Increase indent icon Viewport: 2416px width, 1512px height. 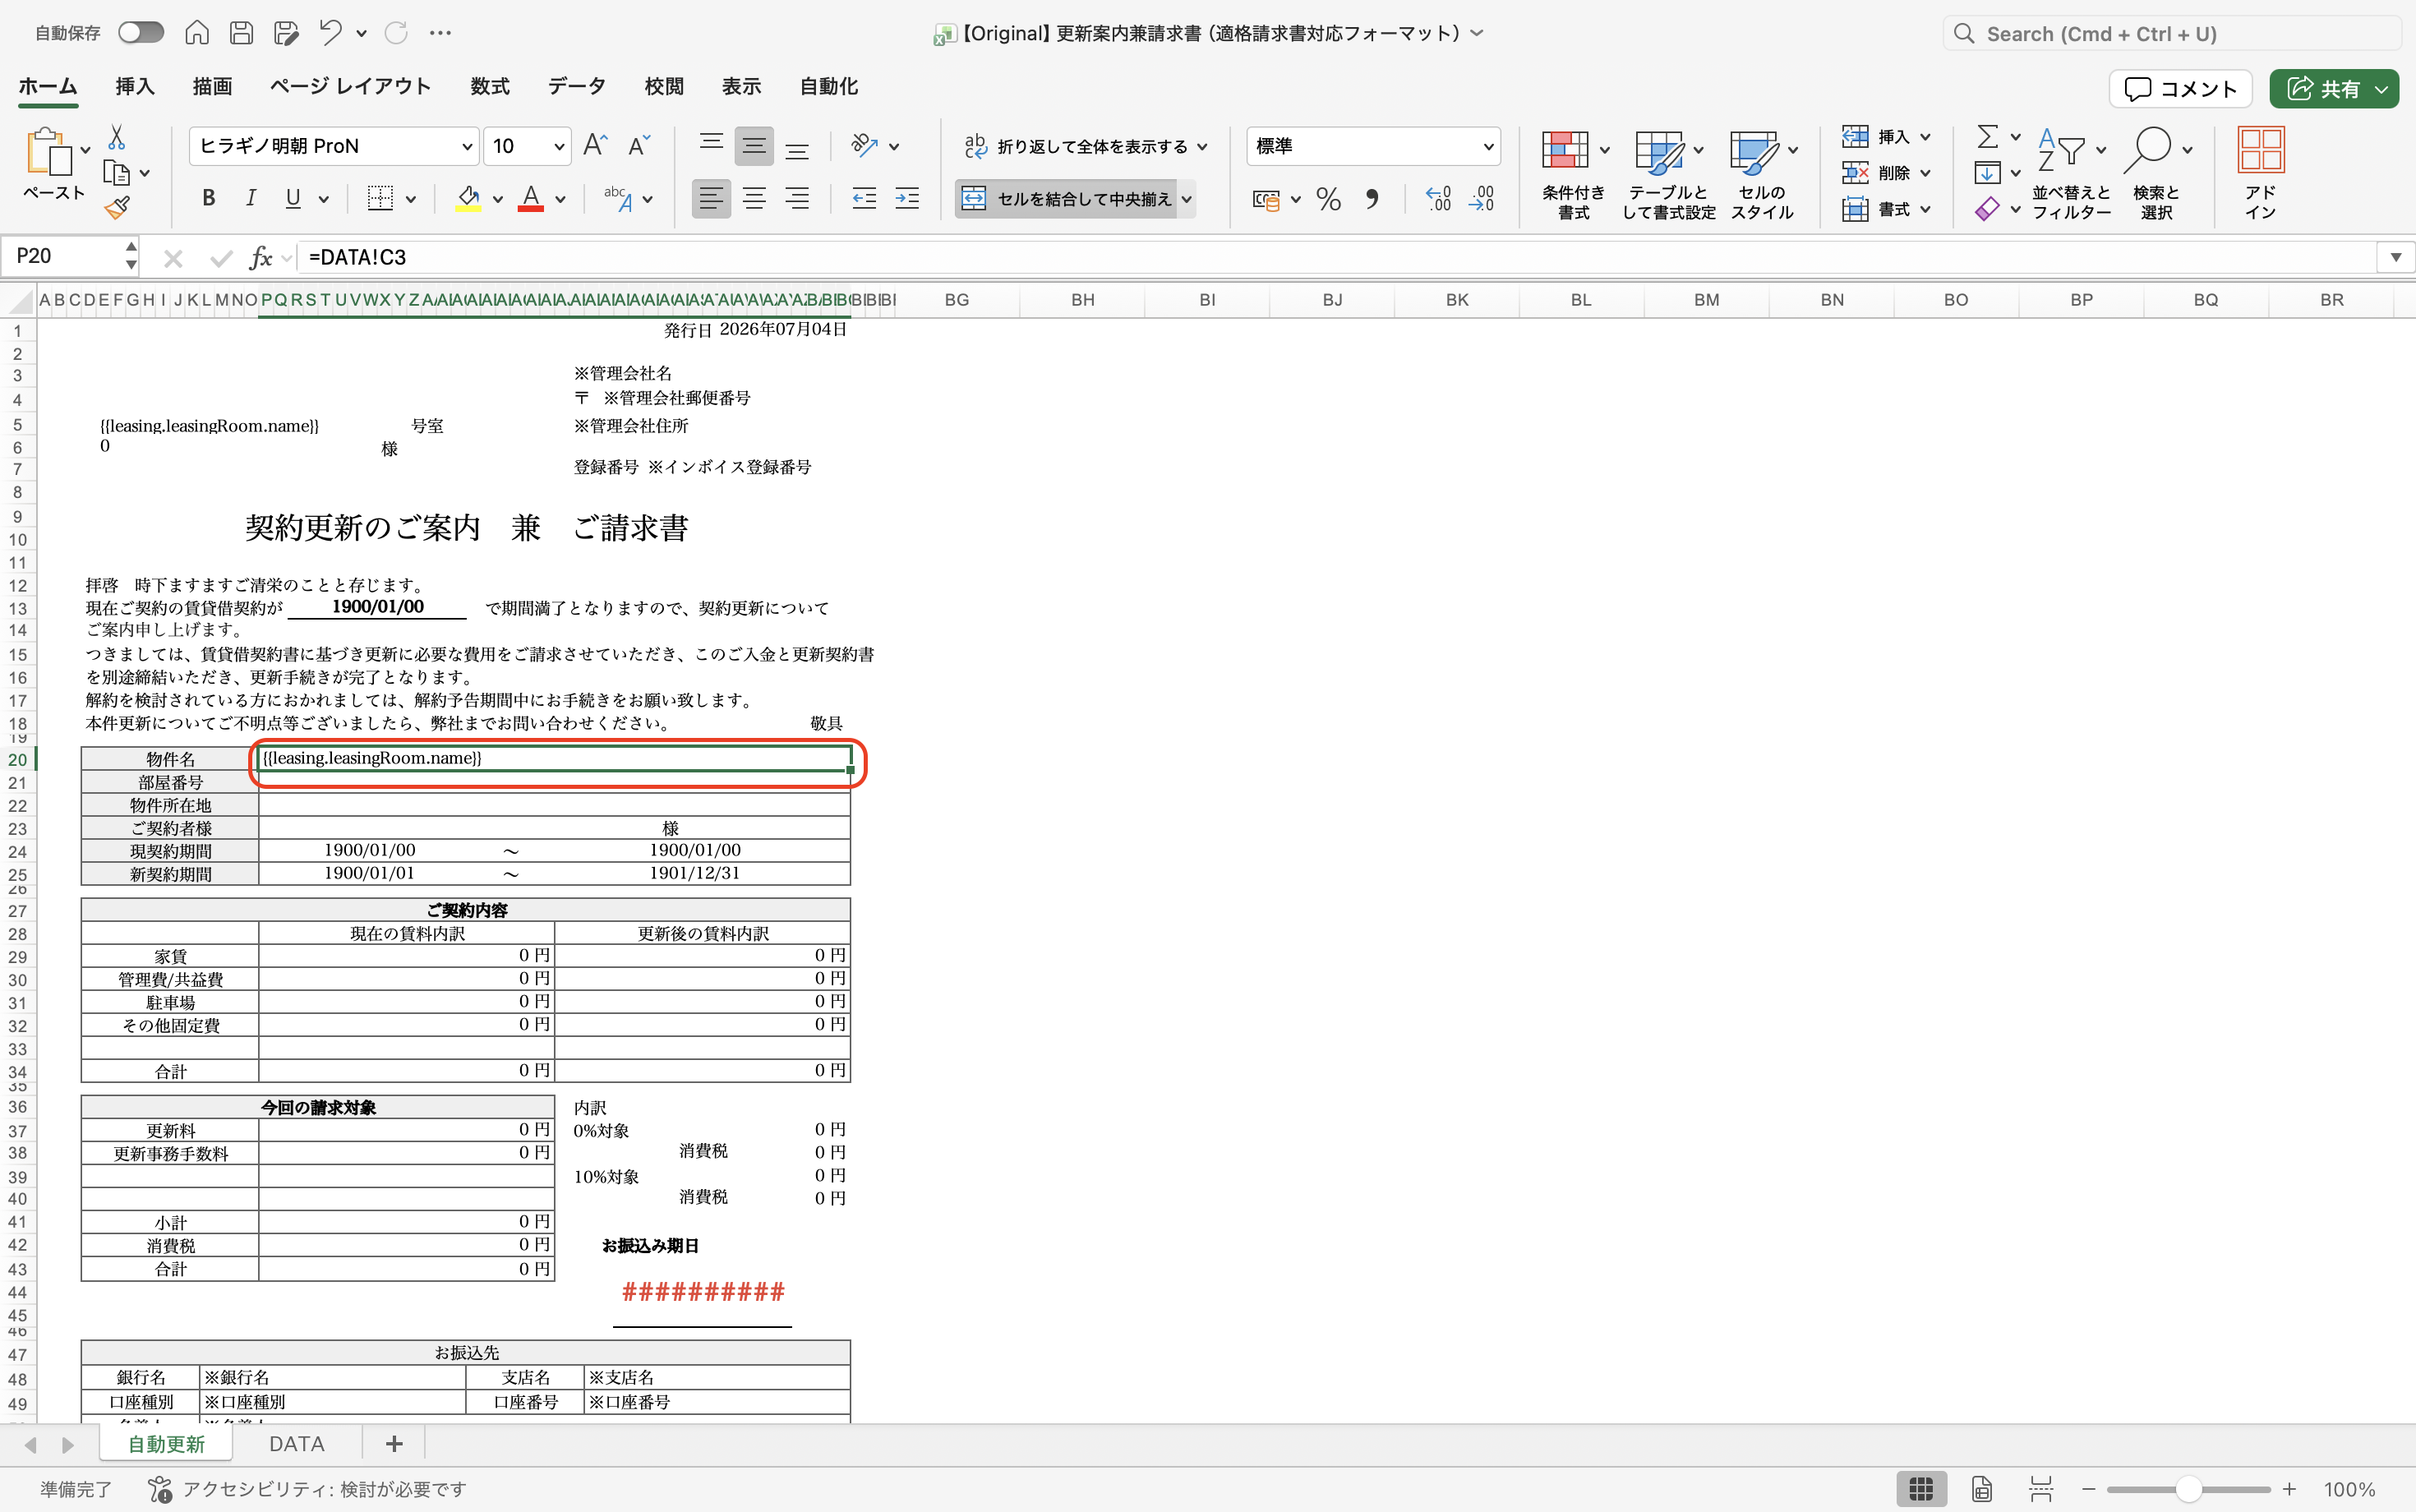(907, 198)
